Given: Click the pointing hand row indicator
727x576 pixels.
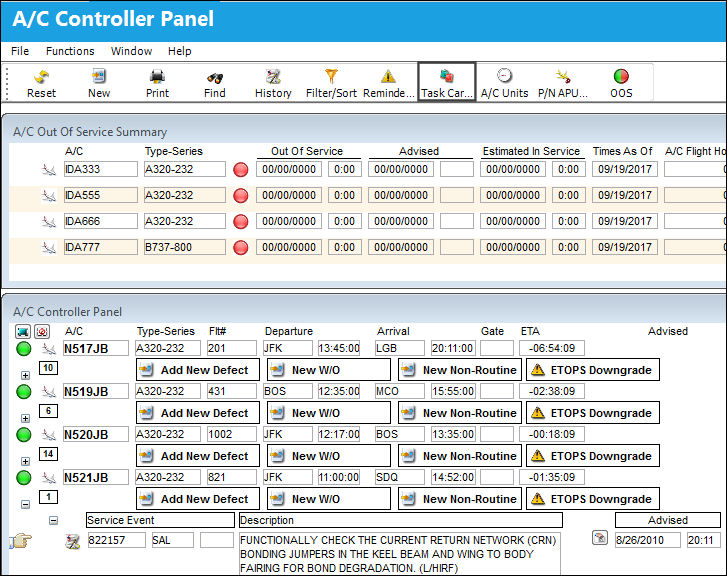Looking at the screenshot, I should click(x=20, y=541).
